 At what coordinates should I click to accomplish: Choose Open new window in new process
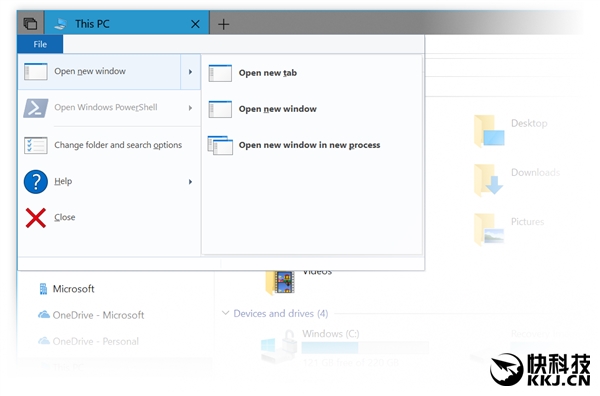[x=310, y=145]
